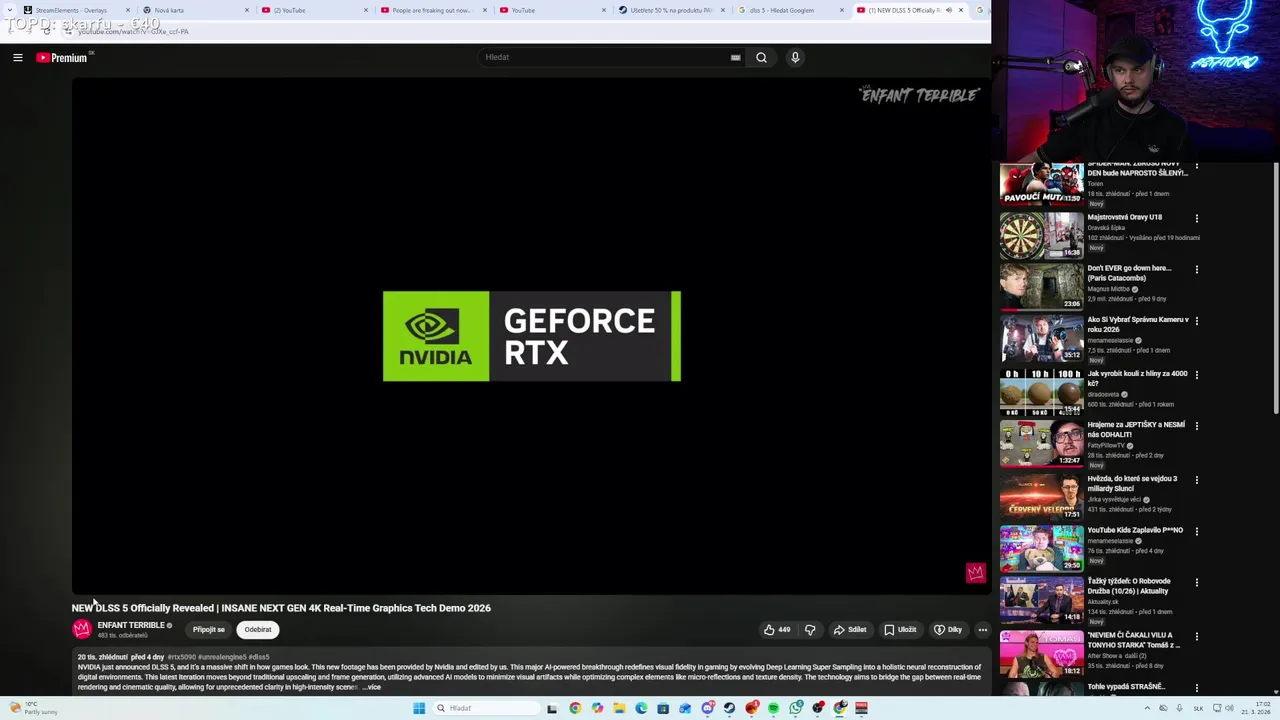1280x720 pixels.
Task: Open the Hrajeme za JEPTIŠKY video thumbnail
Action: coord(1041,443)
